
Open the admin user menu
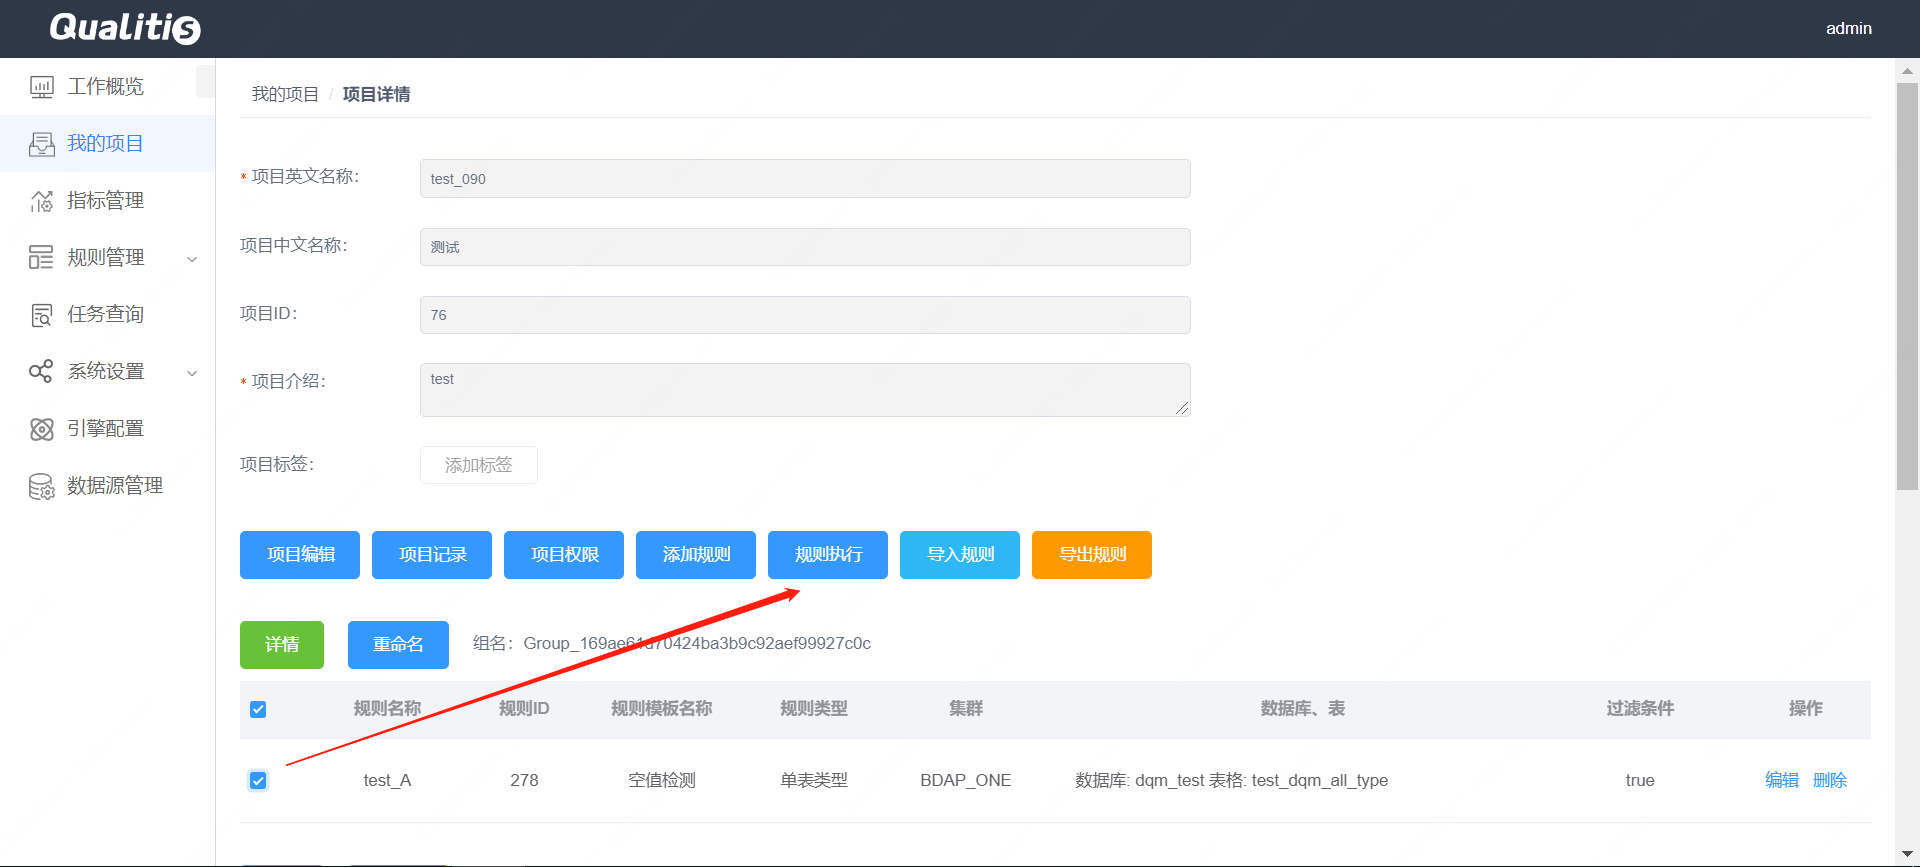1848,28
